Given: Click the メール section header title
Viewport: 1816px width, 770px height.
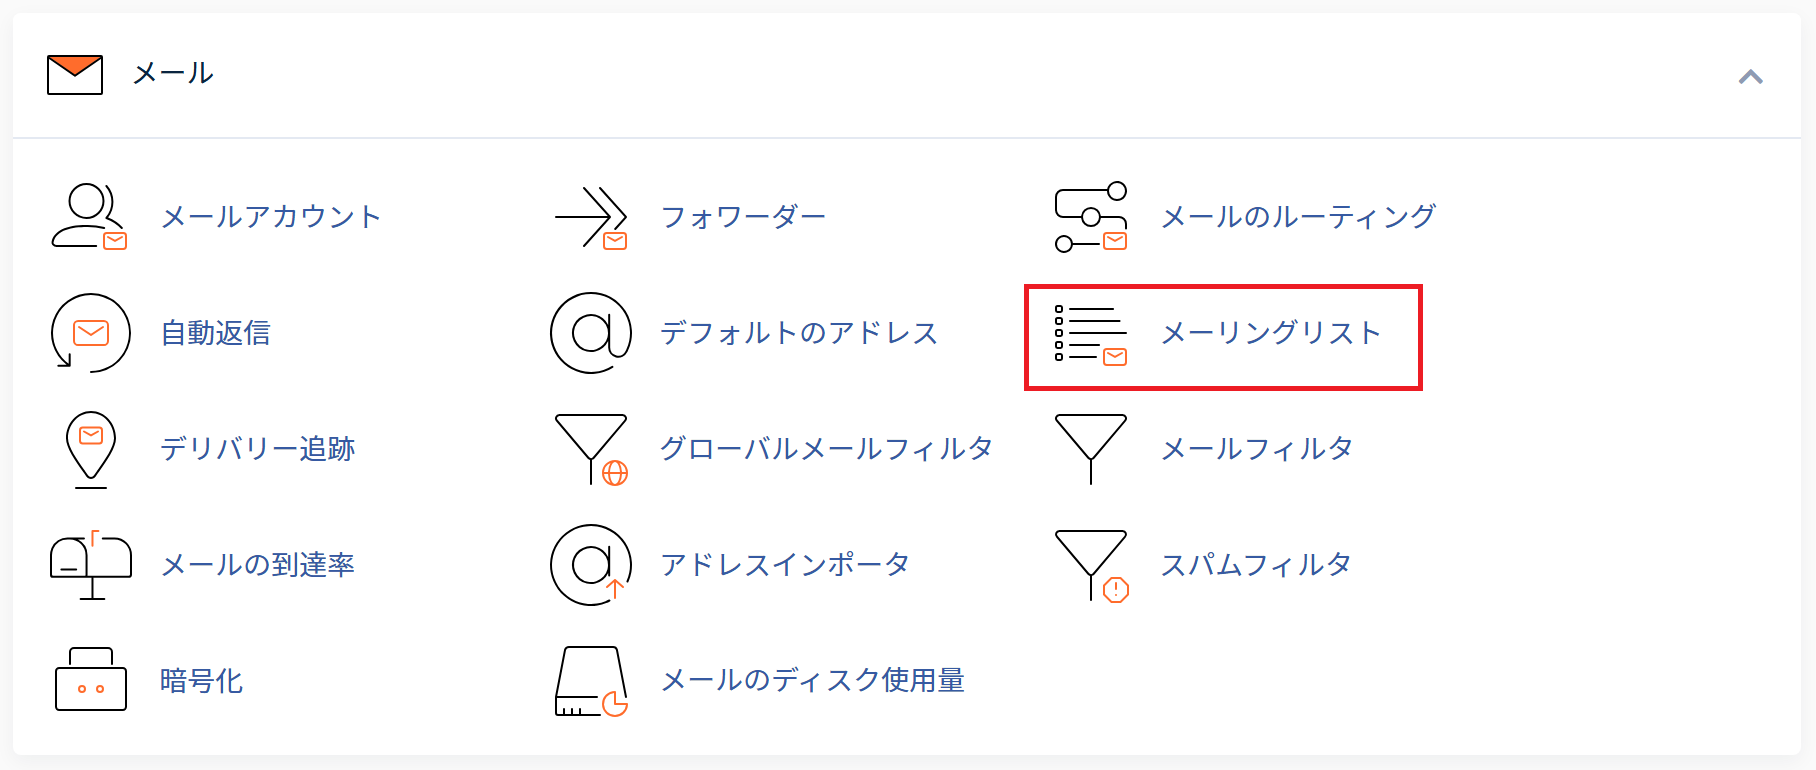Looking at the screenshot, I should pos(173,73).
